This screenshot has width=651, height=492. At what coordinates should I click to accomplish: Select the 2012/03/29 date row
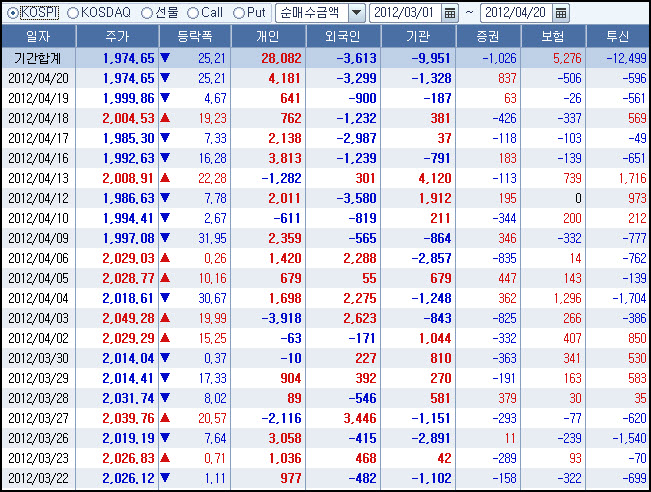[325, 378]
